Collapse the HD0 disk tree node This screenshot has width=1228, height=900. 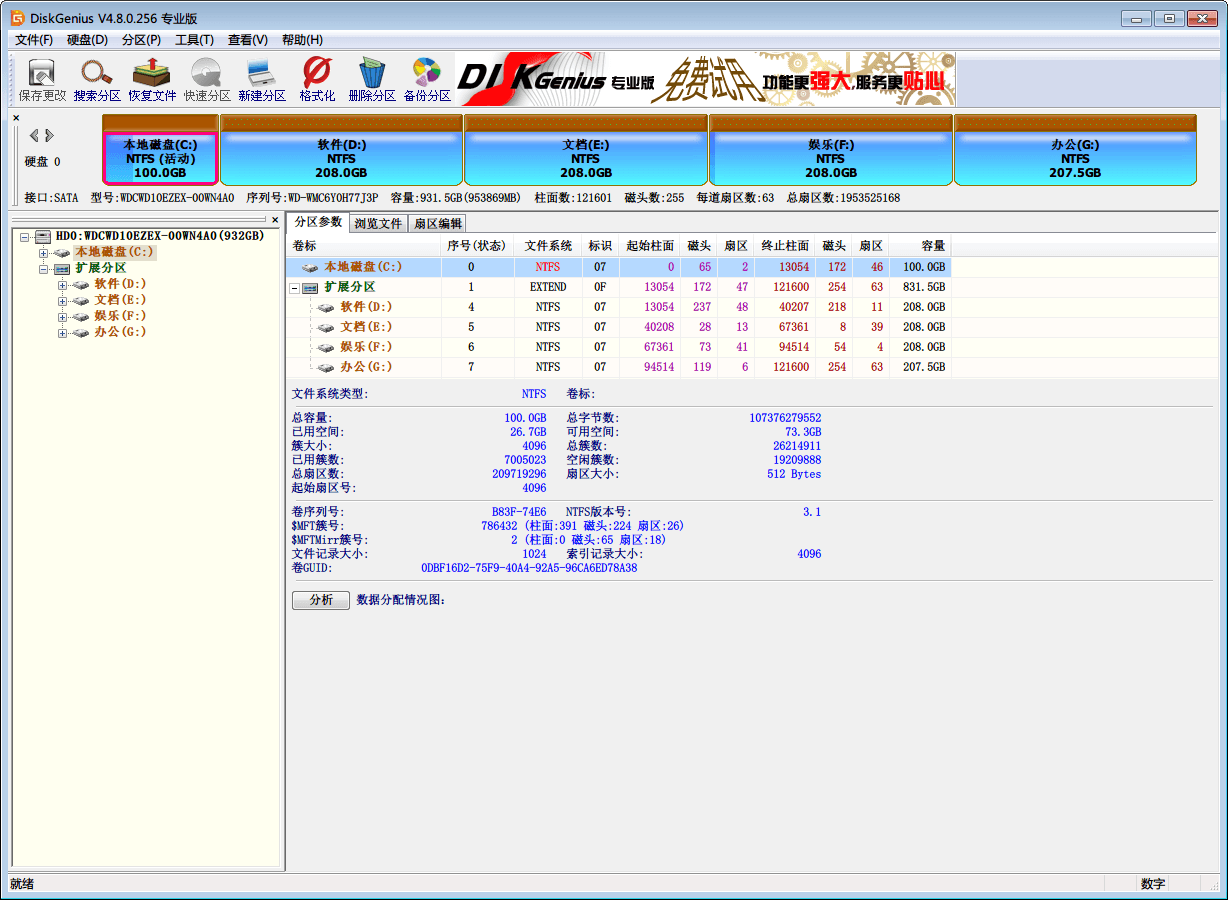(x=25, y=237)
